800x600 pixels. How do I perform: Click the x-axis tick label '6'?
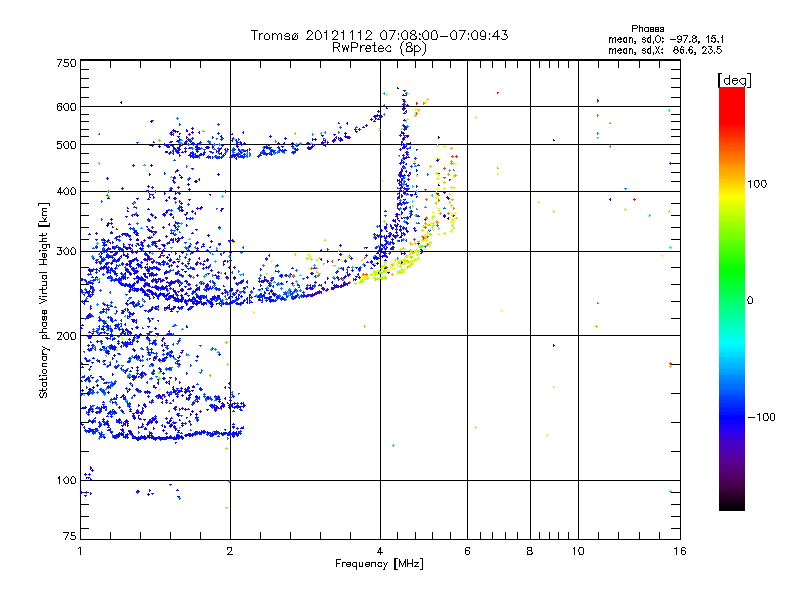pos(467,551)
